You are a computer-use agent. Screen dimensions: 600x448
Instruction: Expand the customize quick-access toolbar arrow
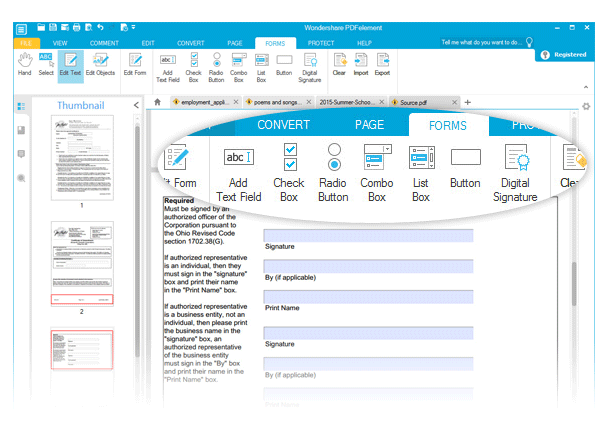click(134, 27)
